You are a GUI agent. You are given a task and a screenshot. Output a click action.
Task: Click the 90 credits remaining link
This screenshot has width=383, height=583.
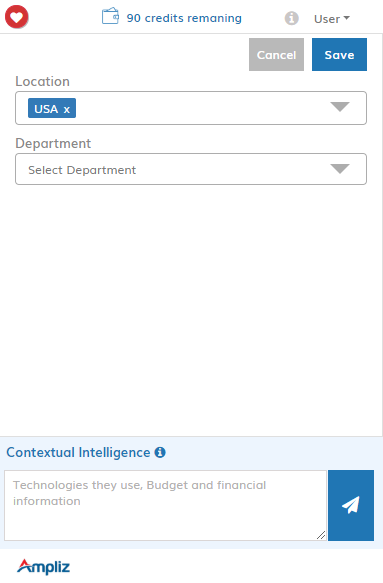[x=184, y=18]
